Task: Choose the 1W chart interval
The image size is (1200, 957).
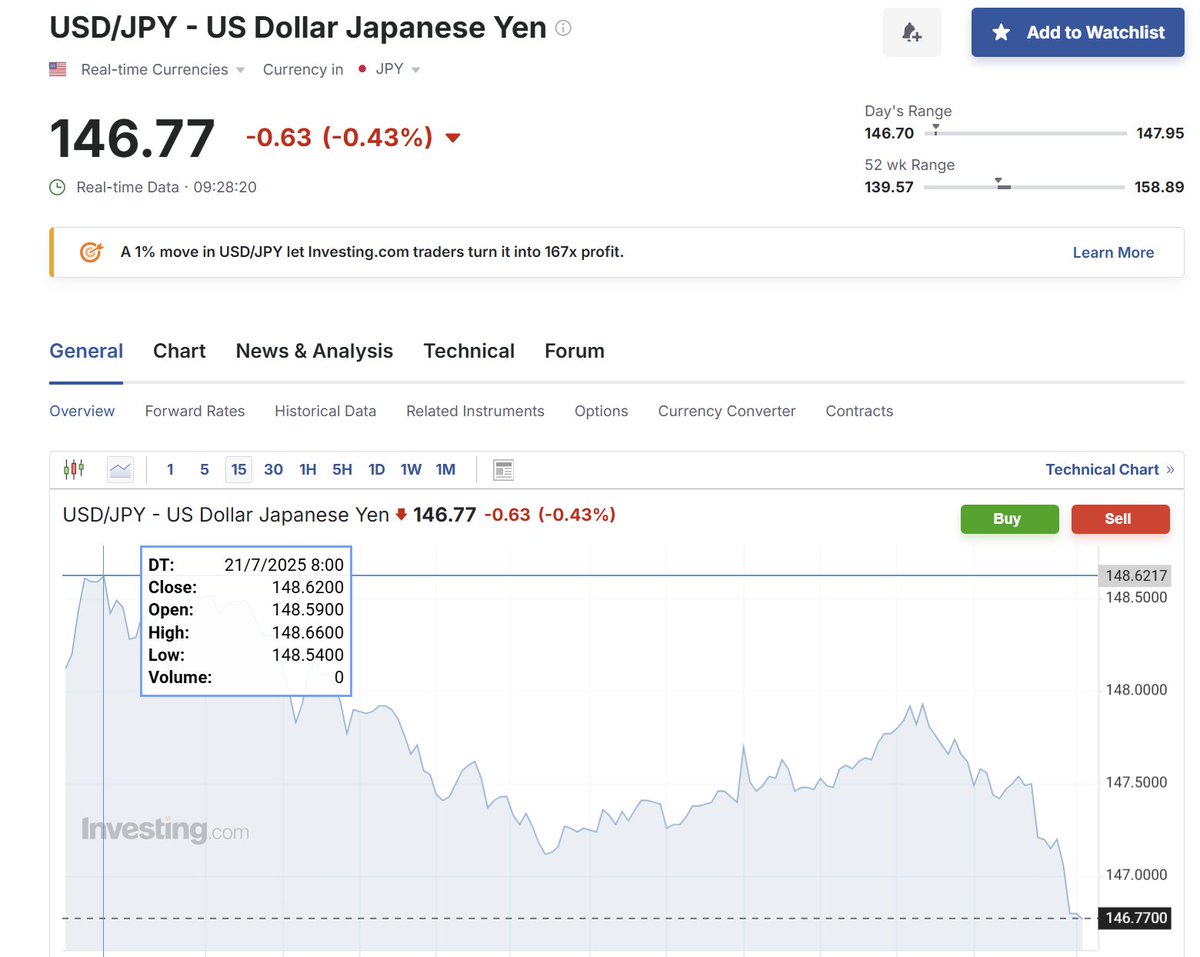Action: 411,469
